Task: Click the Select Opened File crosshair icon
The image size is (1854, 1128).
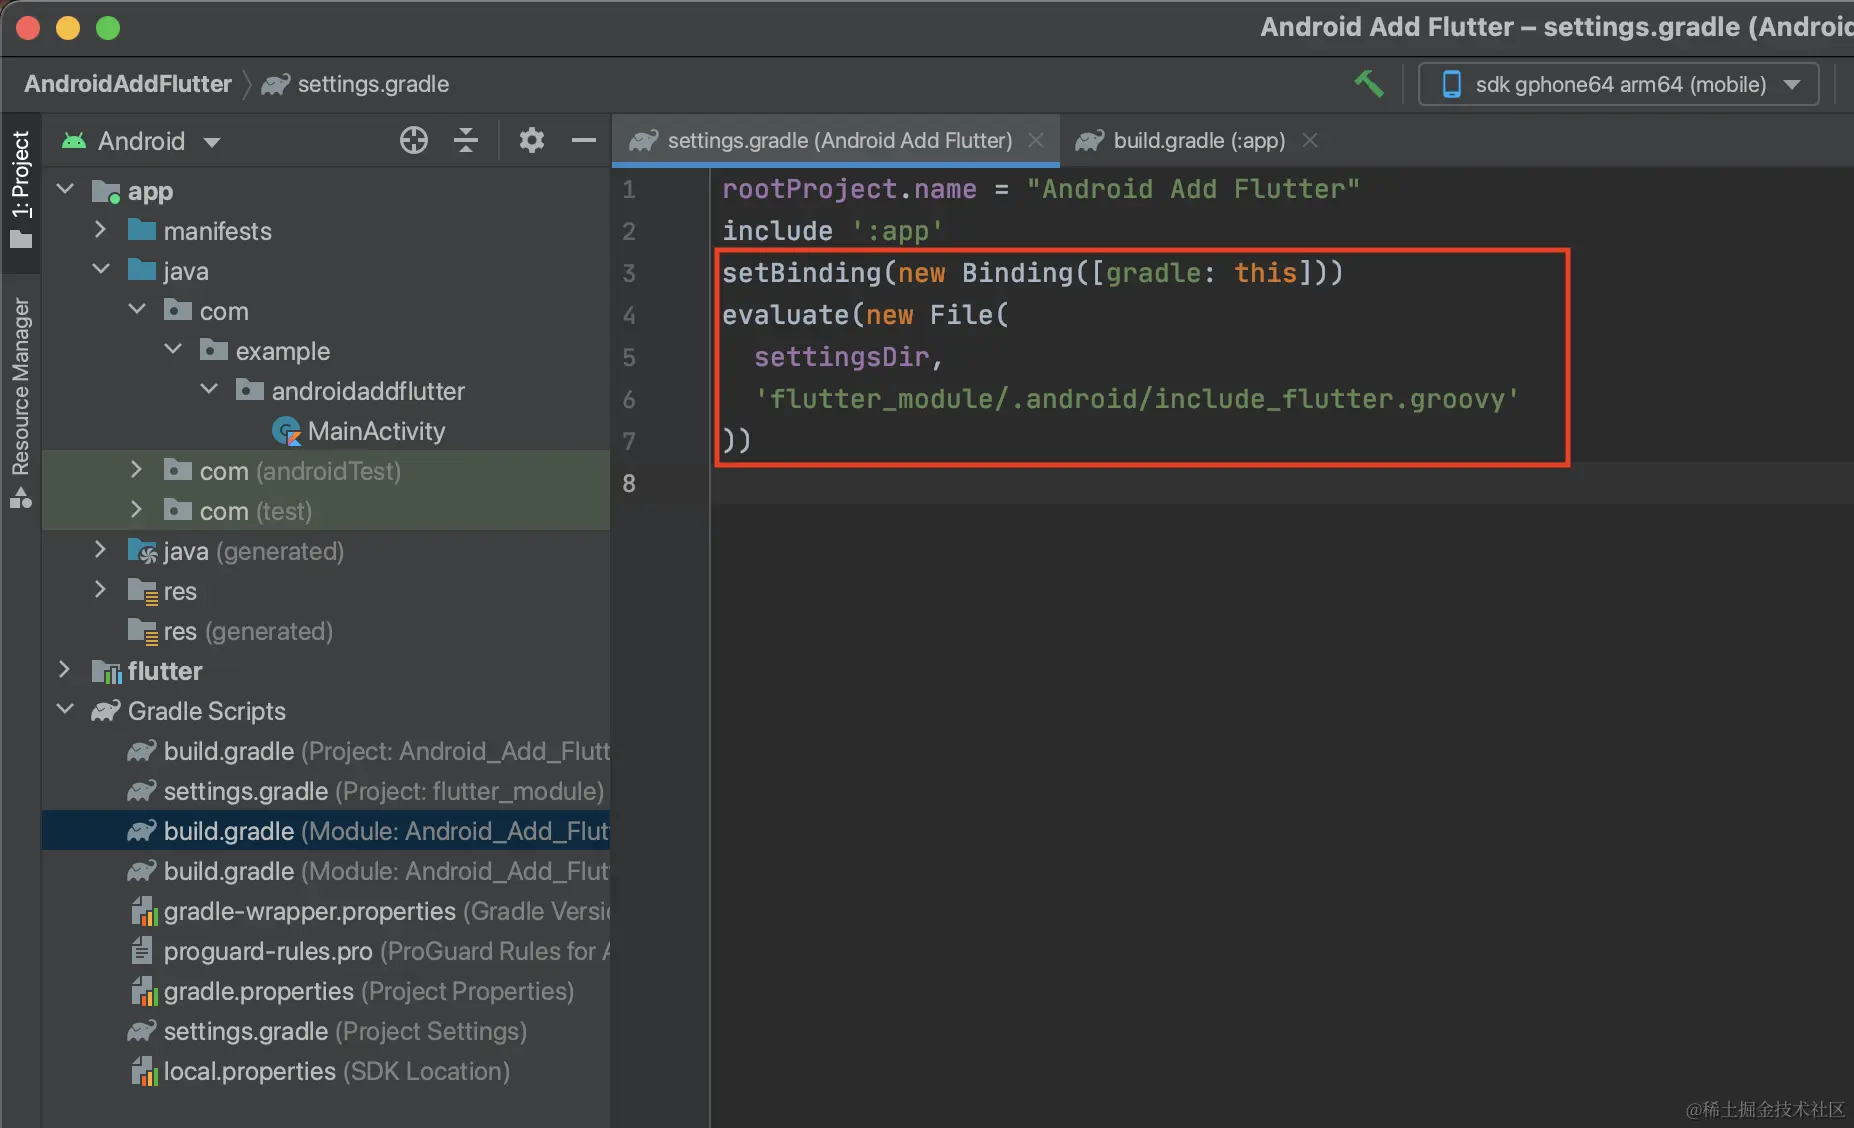Action: pyautogui.click(x=414, y=141)
